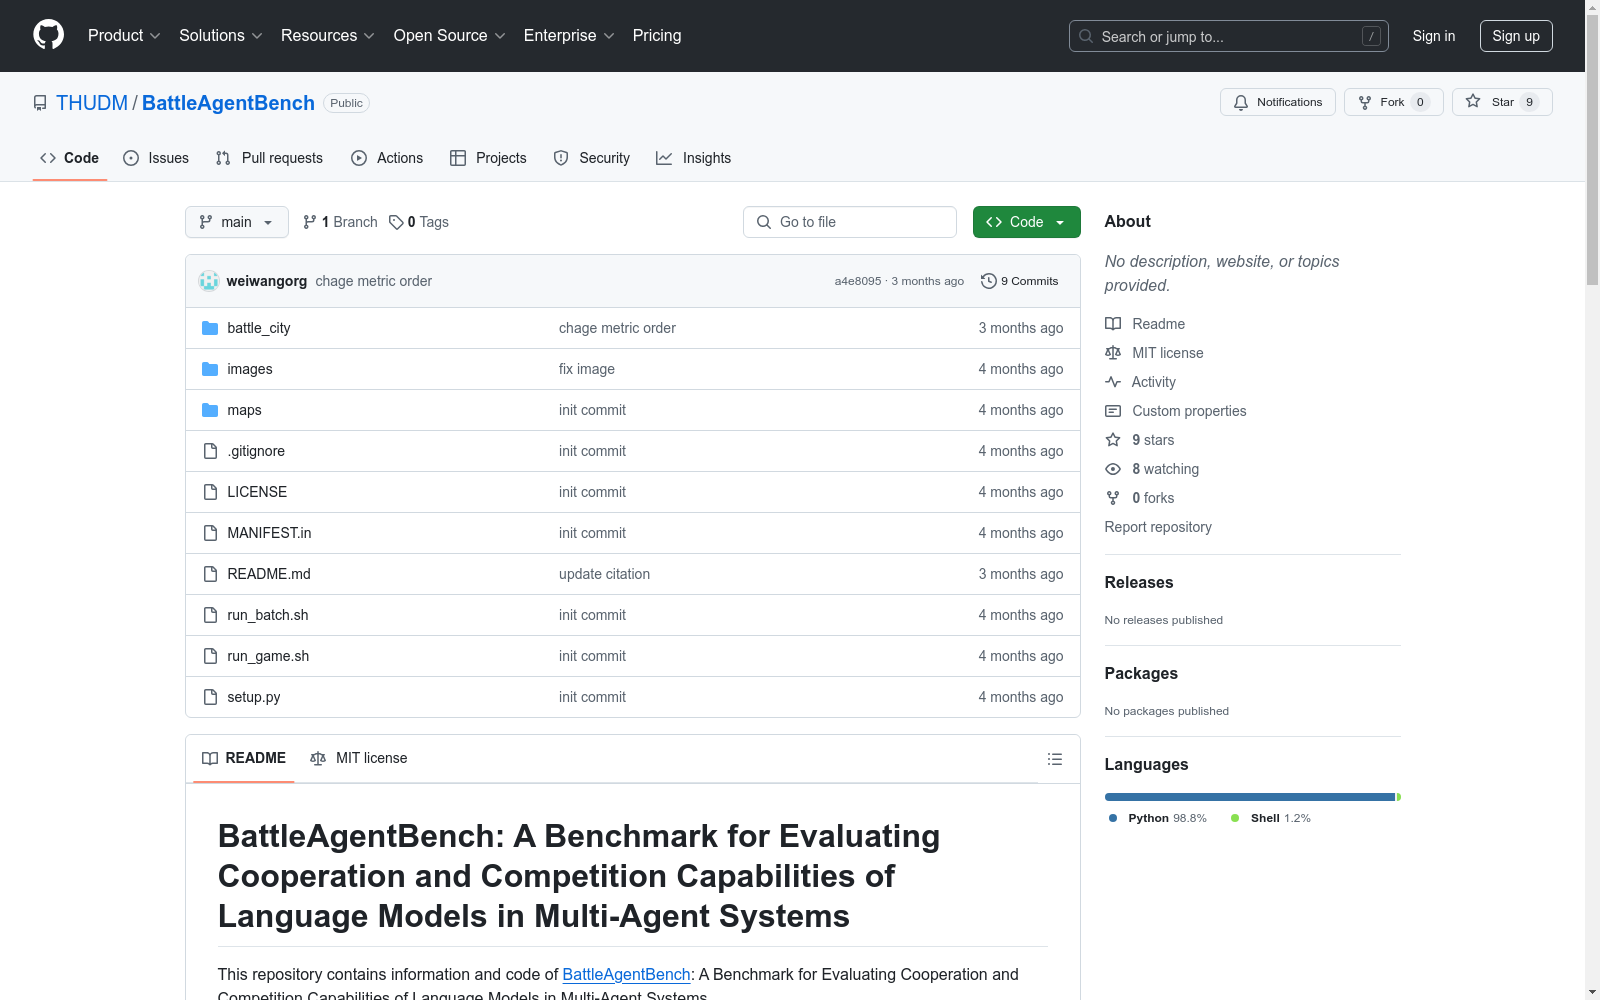1600x1000 pixels.
Task: Open the BattleAgentBench repository link
Action: [x=228, y=103]
